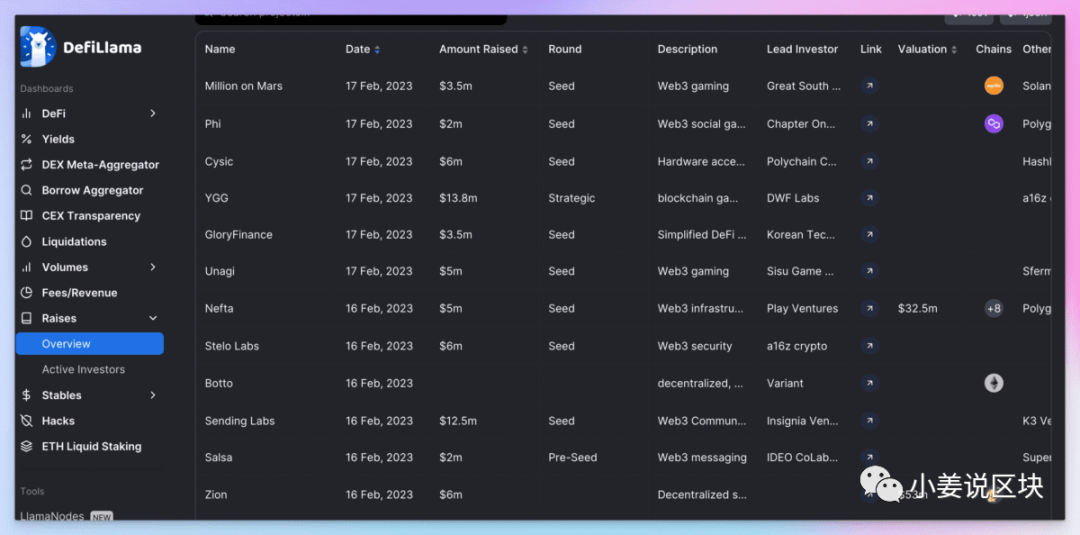
Task: Click "Zion" project name
Action: point(216,494)
